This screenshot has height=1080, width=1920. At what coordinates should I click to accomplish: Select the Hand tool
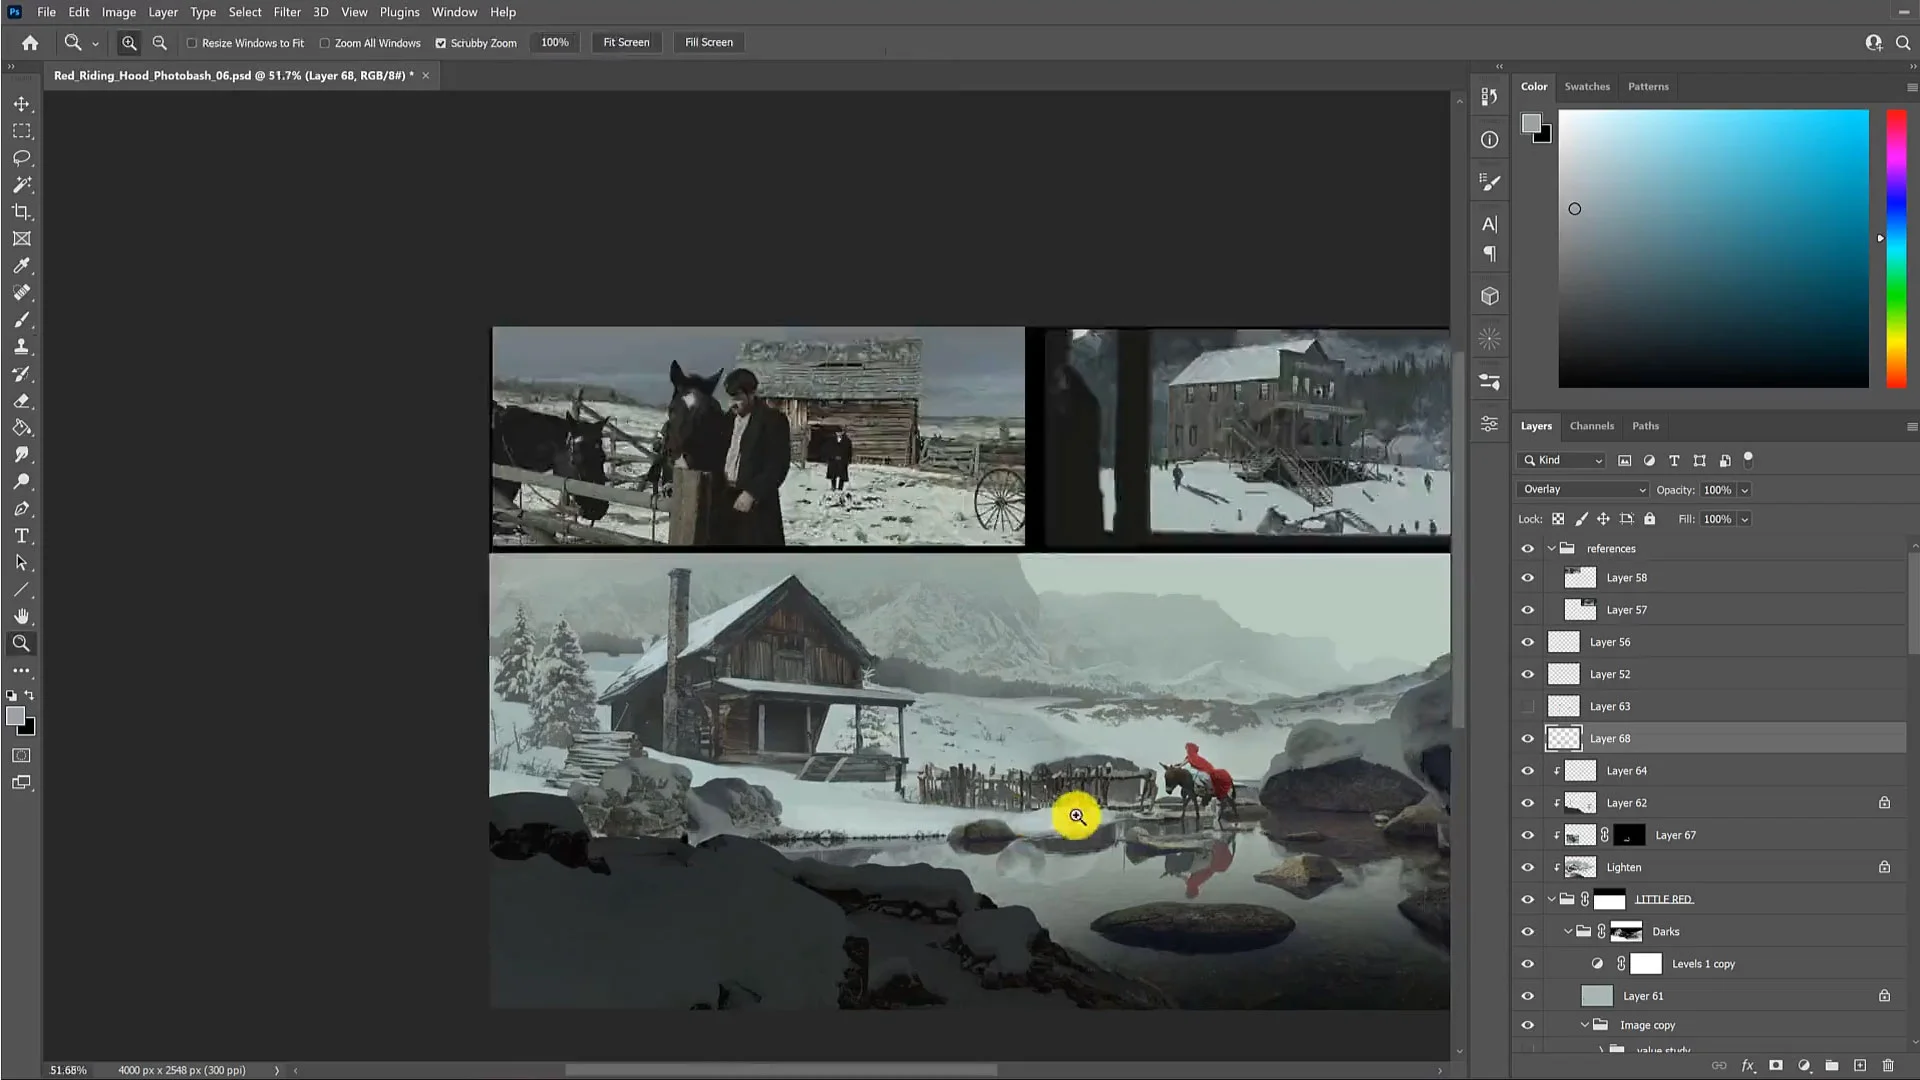[x=21, y=616]
